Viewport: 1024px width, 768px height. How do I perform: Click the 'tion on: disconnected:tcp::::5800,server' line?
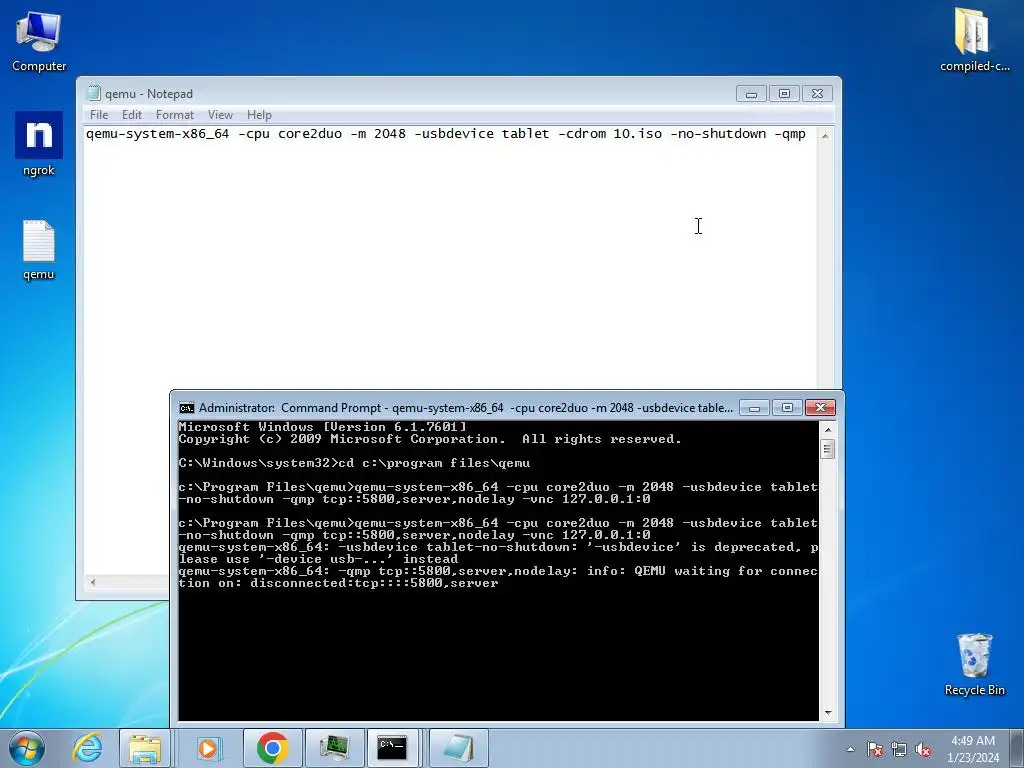pos(338,583)
